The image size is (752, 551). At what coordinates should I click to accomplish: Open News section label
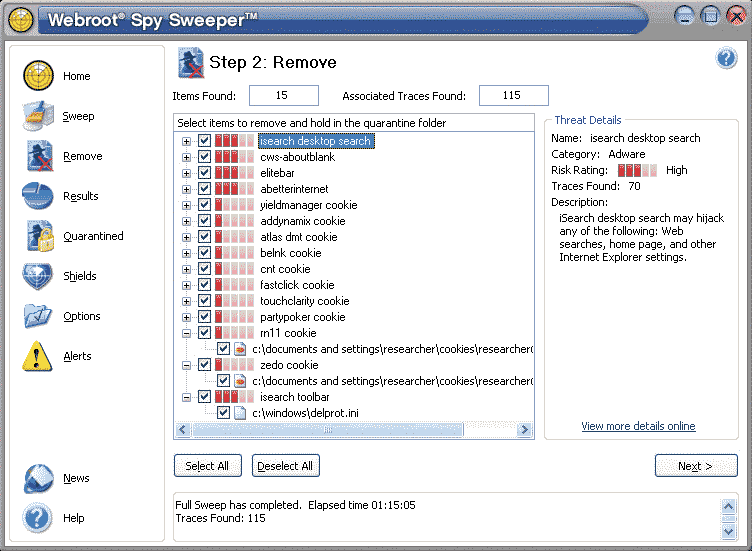coord(76,479)
